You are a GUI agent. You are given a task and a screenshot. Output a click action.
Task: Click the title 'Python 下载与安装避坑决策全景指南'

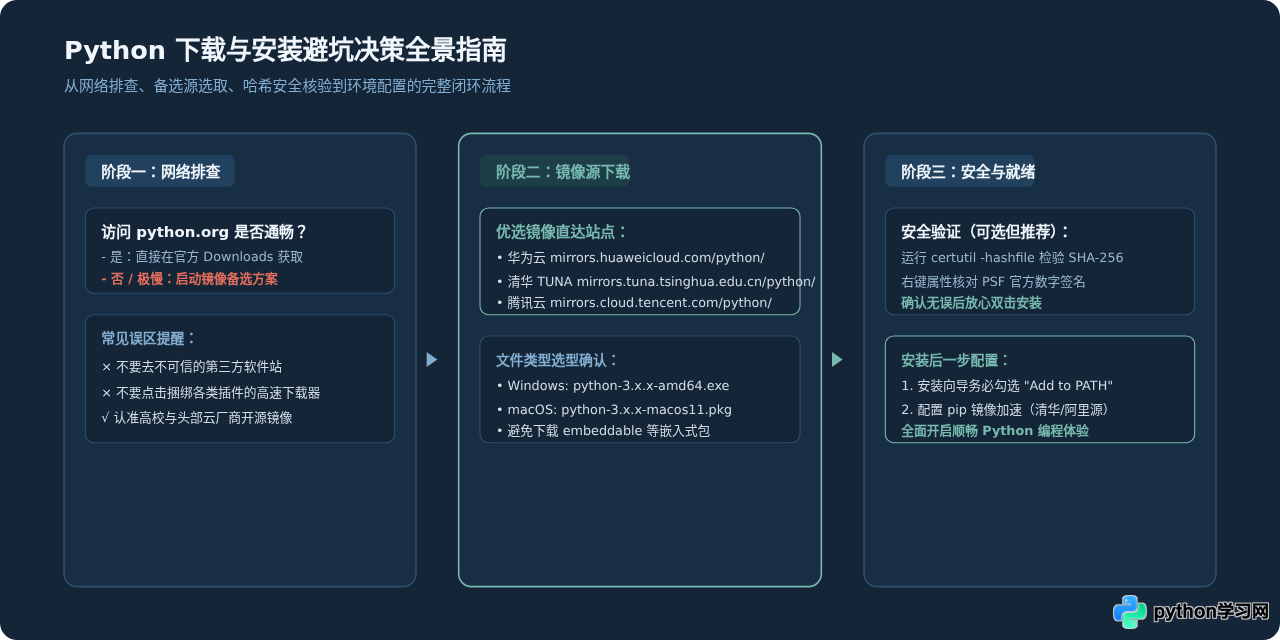pyautogui.click(x=285, y=50)
